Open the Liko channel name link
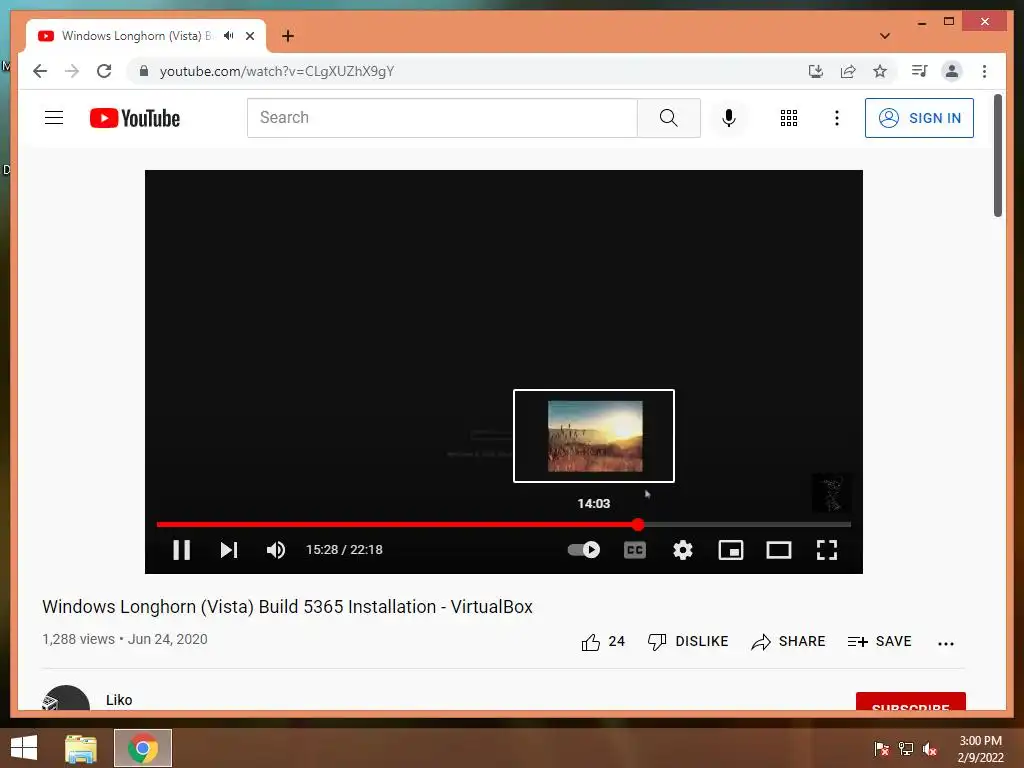The image size is (1024, 768). [x=119, y=700]
